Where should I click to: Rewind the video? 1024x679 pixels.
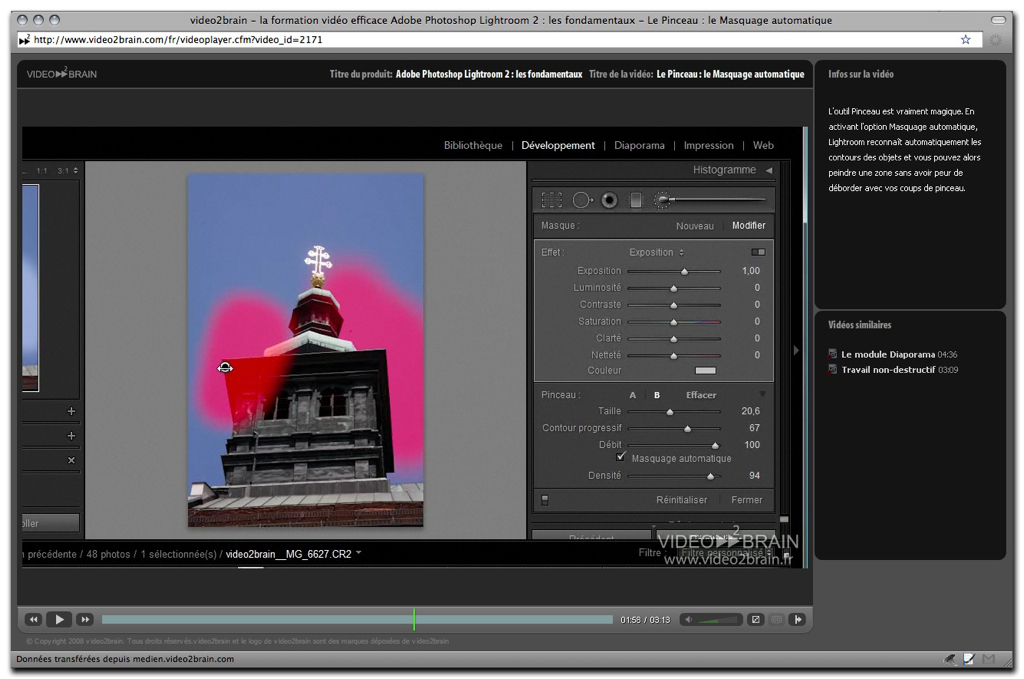[33, 619]
